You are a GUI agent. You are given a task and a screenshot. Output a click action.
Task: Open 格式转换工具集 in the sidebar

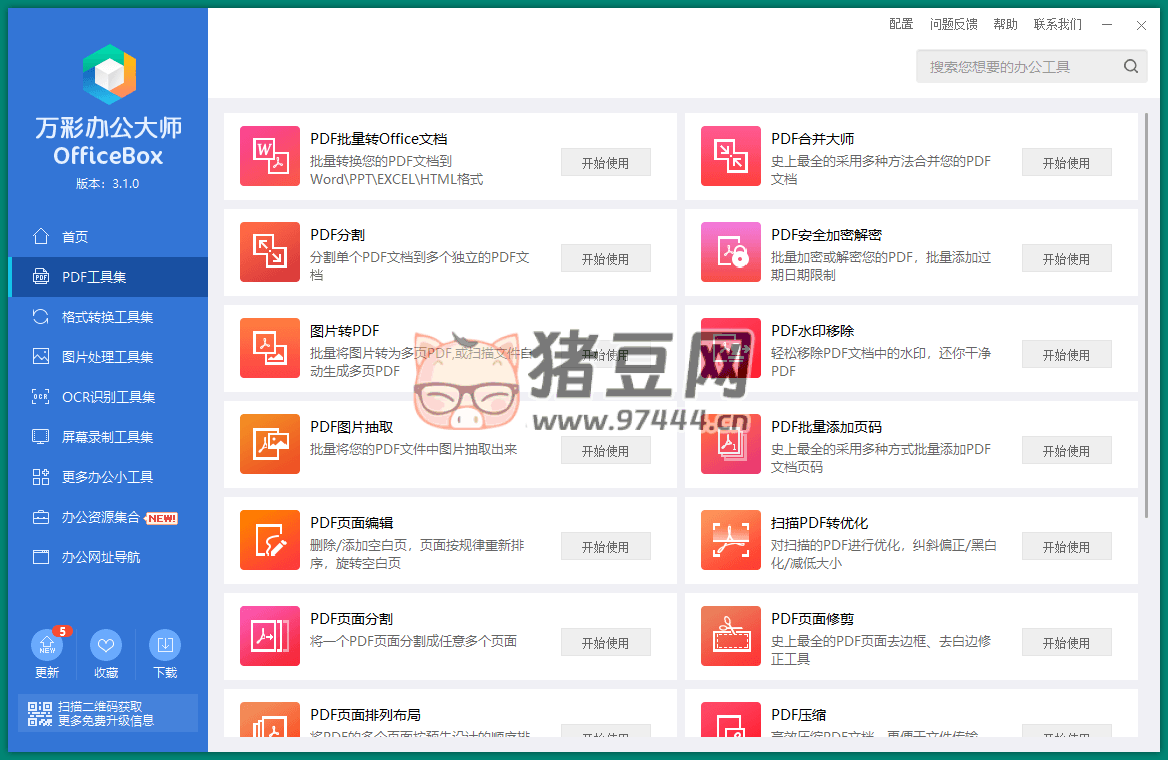click(107, 317)
